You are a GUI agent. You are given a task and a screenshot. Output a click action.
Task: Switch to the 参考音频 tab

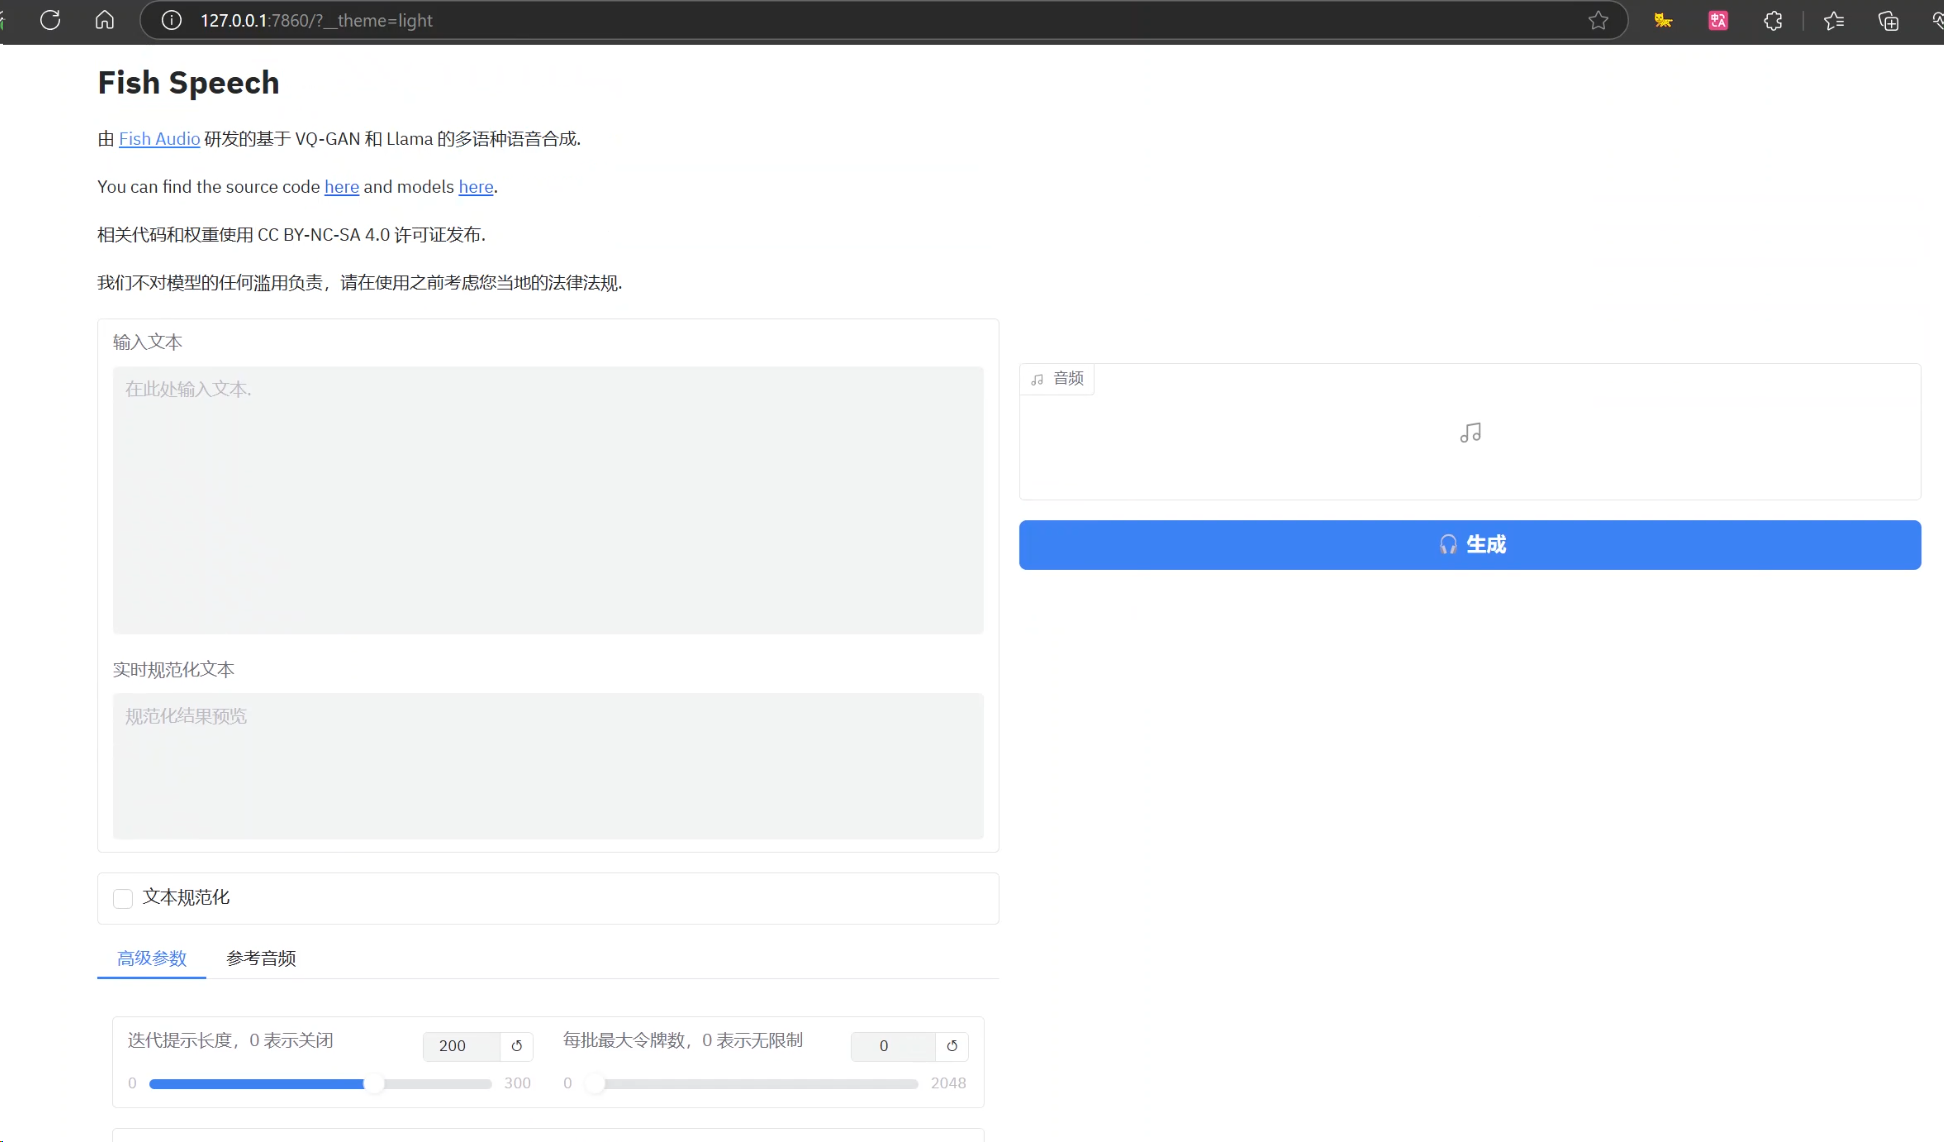click(261, 958)
